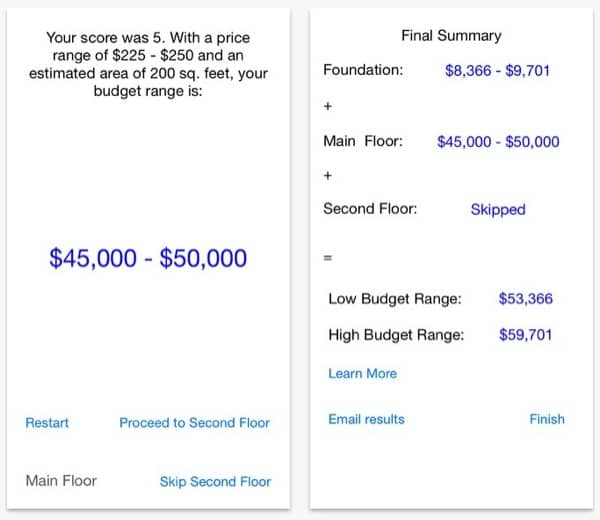Click the Low Budget Range: label
600x520 pixels.
tap(395, 299)
